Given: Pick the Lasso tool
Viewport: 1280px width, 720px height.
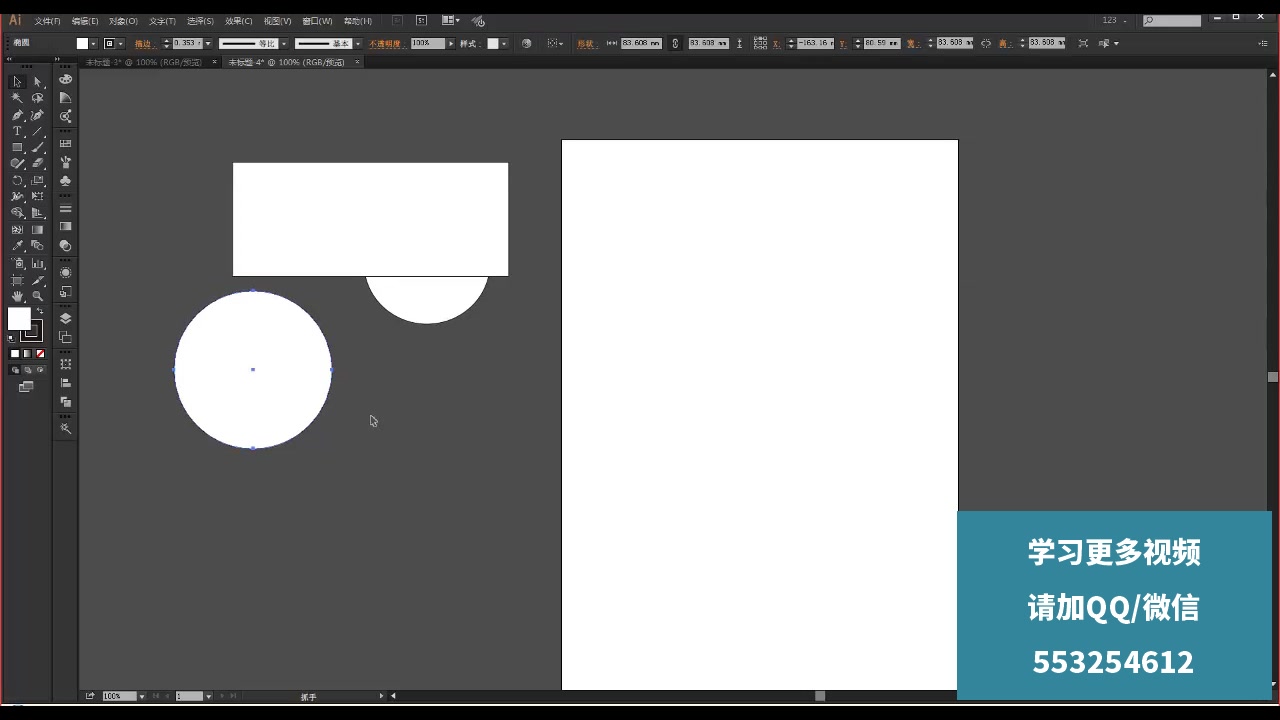Looking at the screenshot, I should 38,98.
